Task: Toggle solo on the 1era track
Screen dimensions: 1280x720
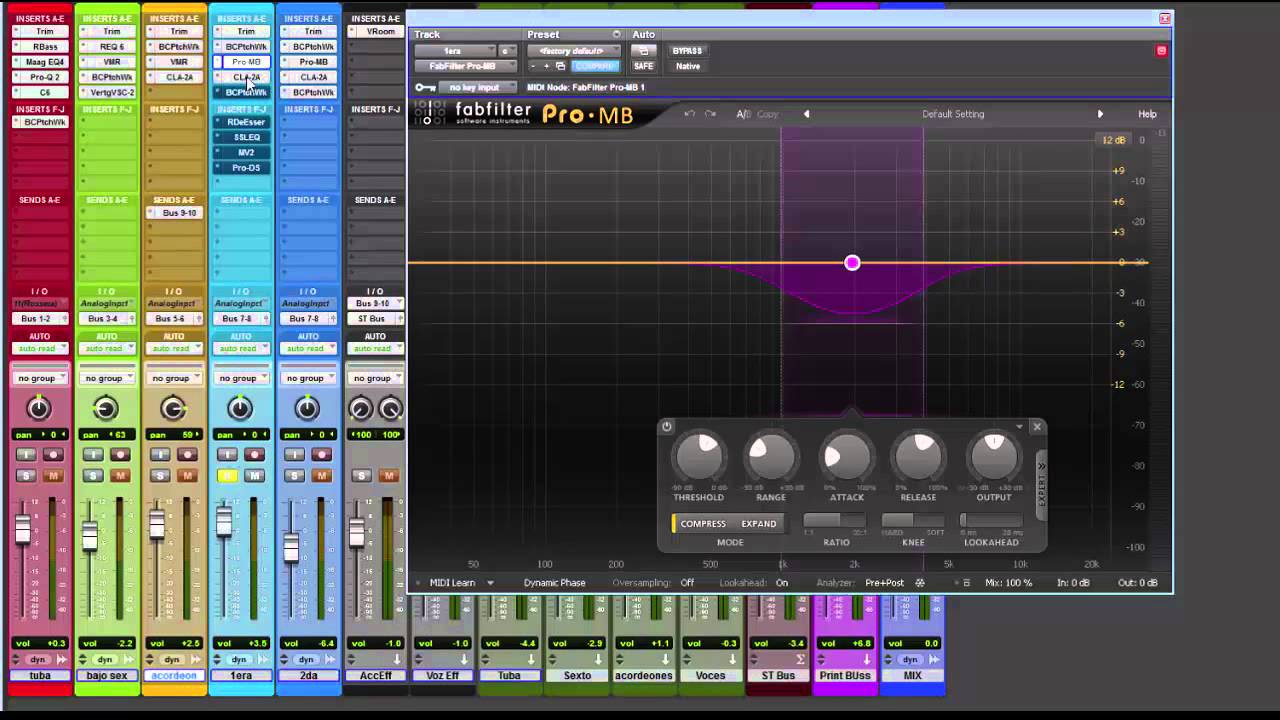Action: click(227, 475)
